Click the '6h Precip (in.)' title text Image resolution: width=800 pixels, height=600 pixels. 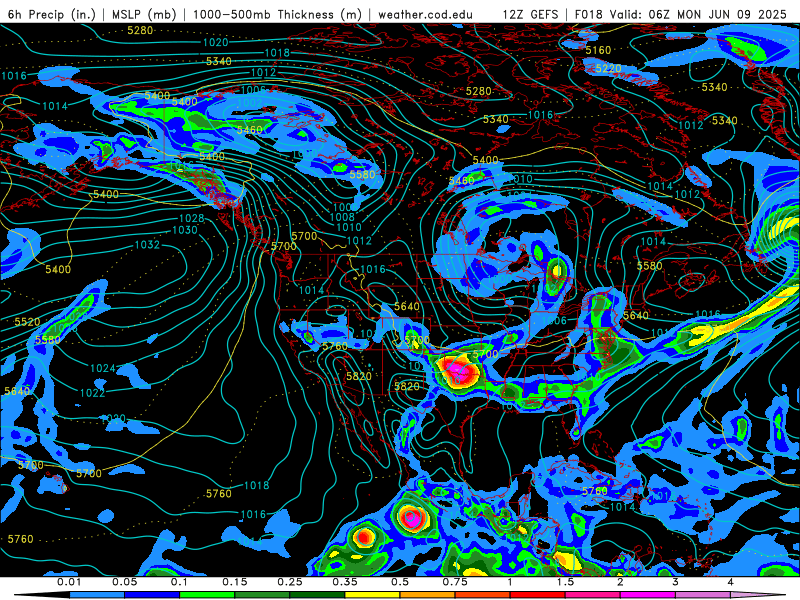52,14
